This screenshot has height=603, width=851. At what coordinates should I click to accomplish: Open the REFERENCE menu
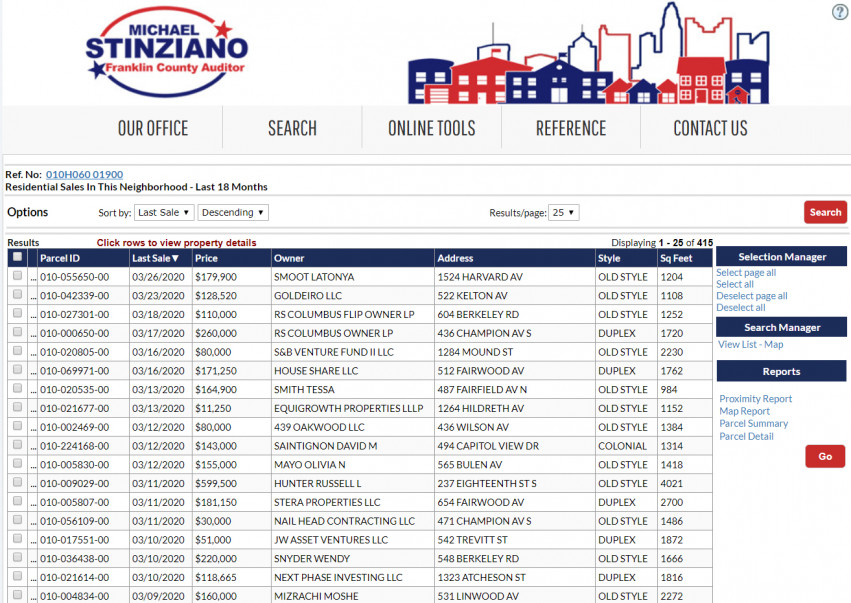(571, 128)
